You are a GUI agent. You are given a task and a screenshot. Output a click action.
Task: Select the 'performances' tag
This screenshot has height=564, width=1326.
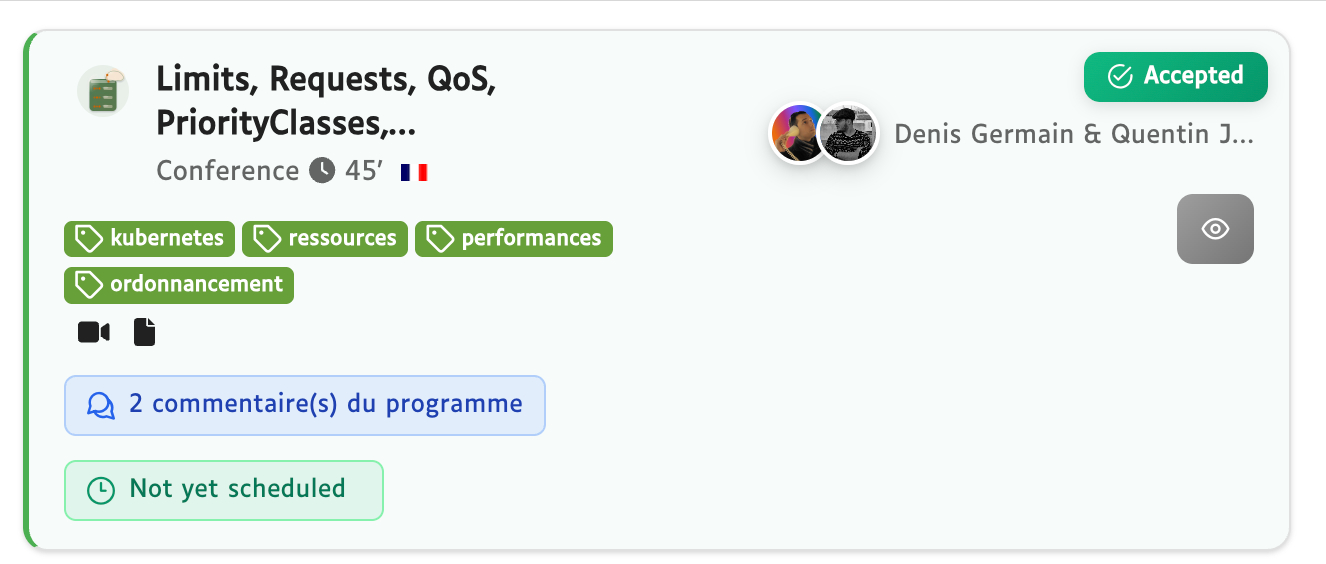tap(514, 239)
